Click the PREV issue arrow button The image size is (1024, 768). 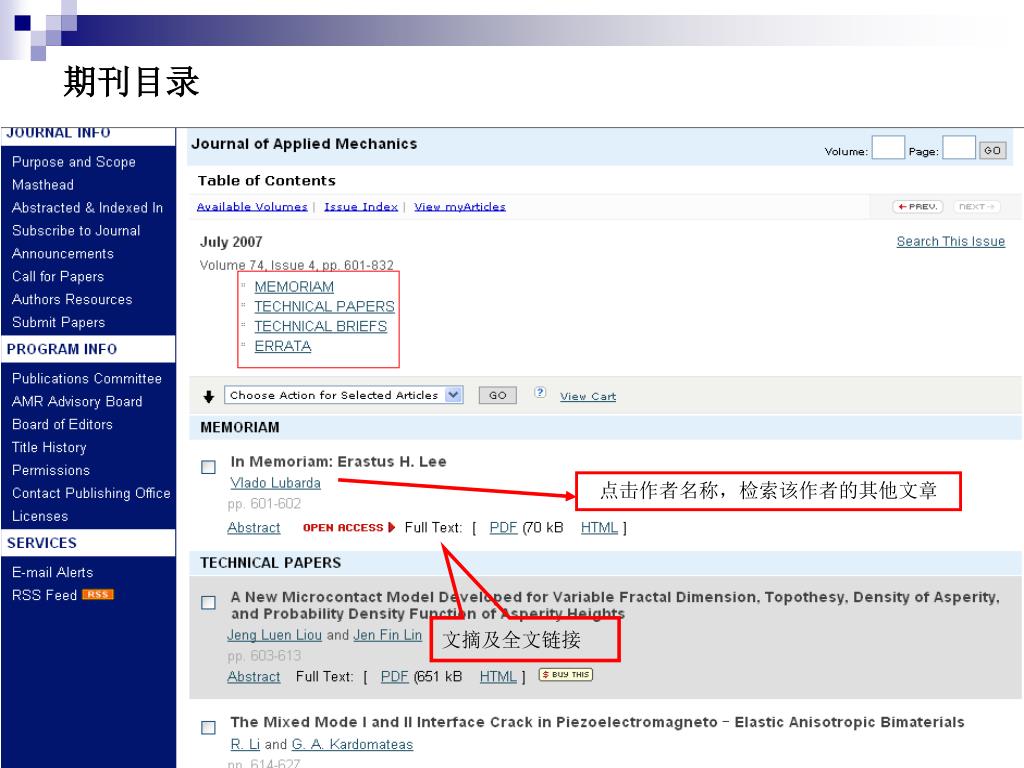coord(918,206)
